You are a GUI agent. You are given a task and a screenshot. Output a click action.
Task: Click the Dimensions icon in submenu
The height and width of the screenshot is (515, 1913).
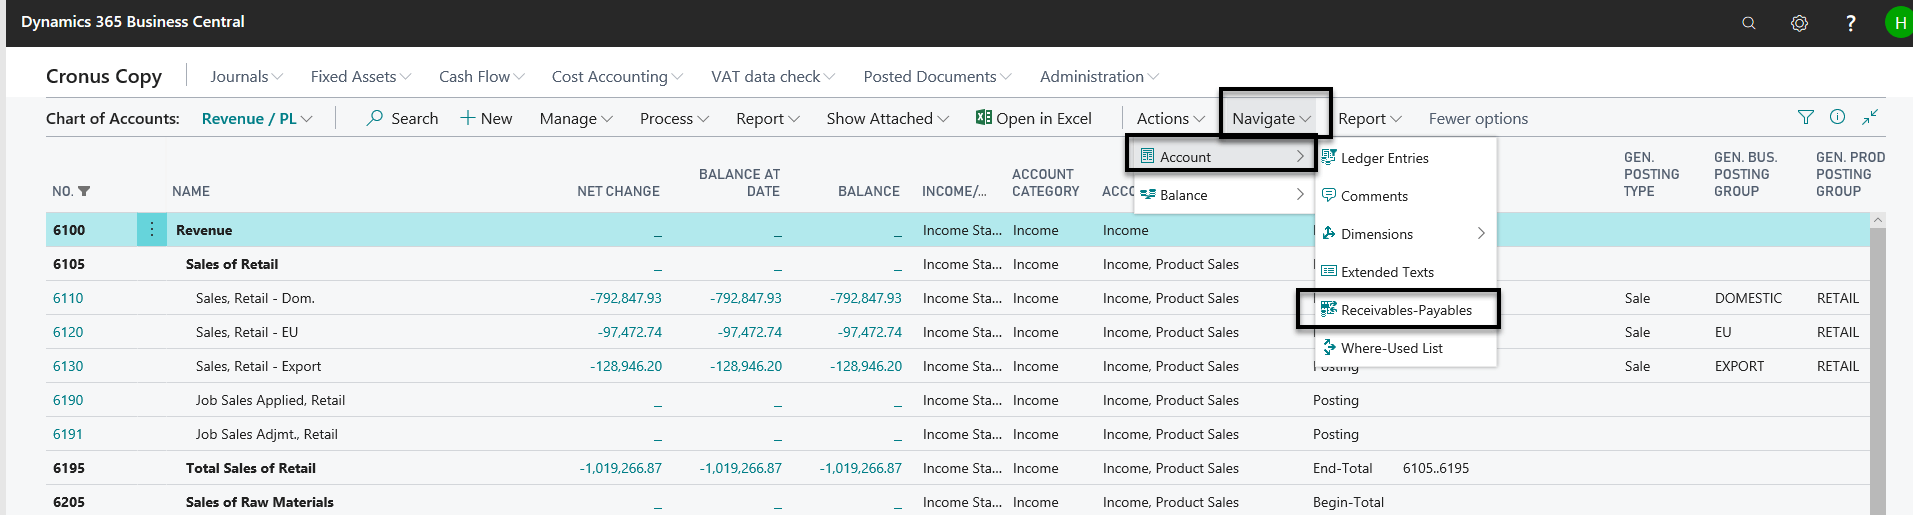(x=1329, y=233)
